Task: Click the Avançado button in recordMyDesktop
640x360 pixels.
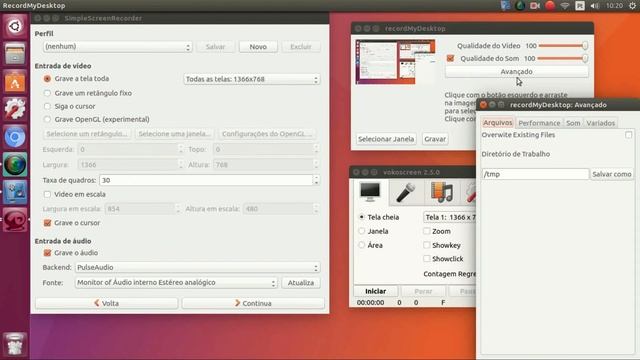Action: point(516,71)
